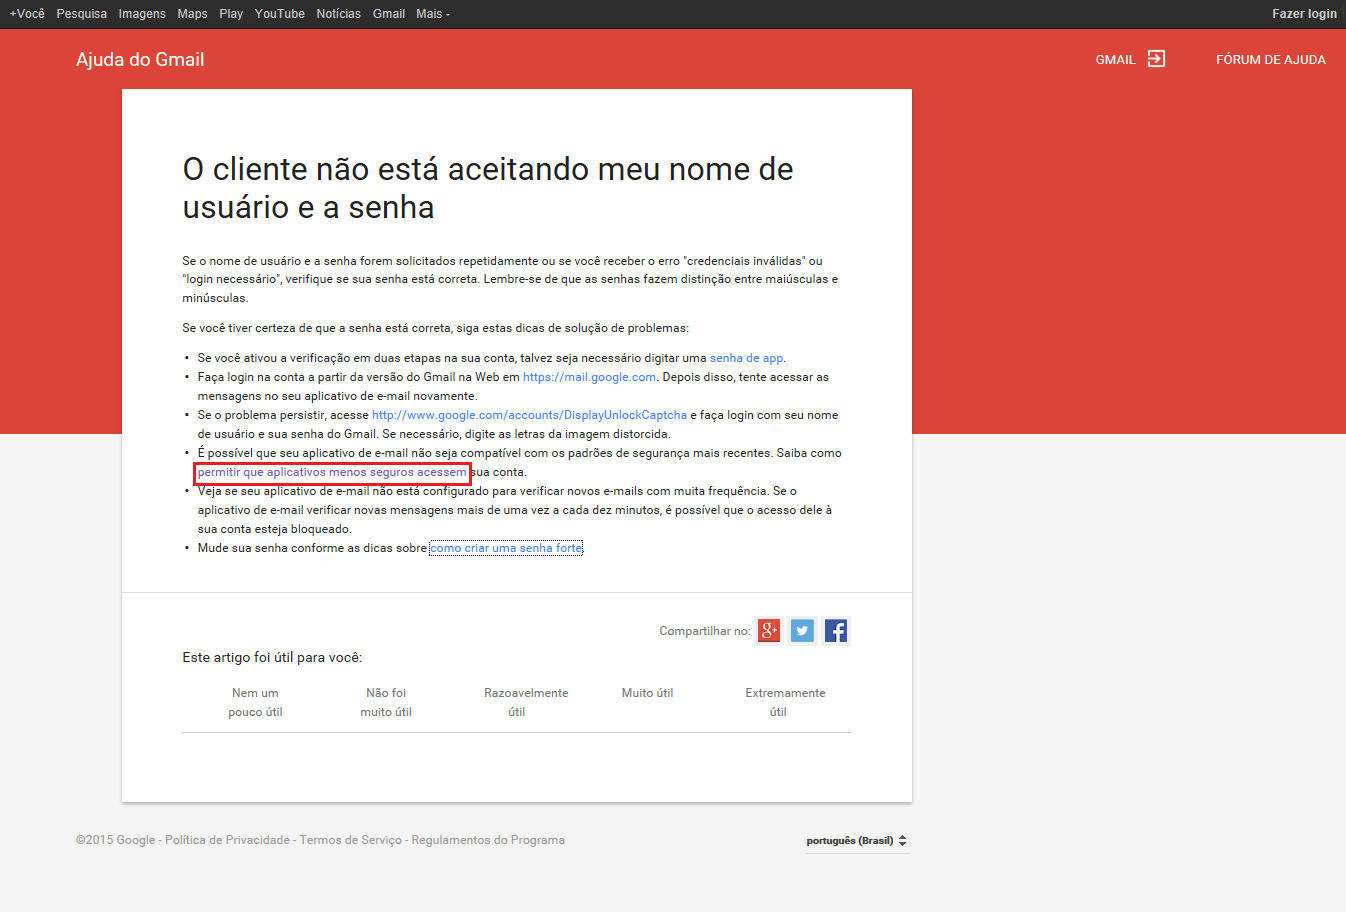This screenshot has width=1346, height=912.
Task: Share article on Google Plus
Action: 769,631
